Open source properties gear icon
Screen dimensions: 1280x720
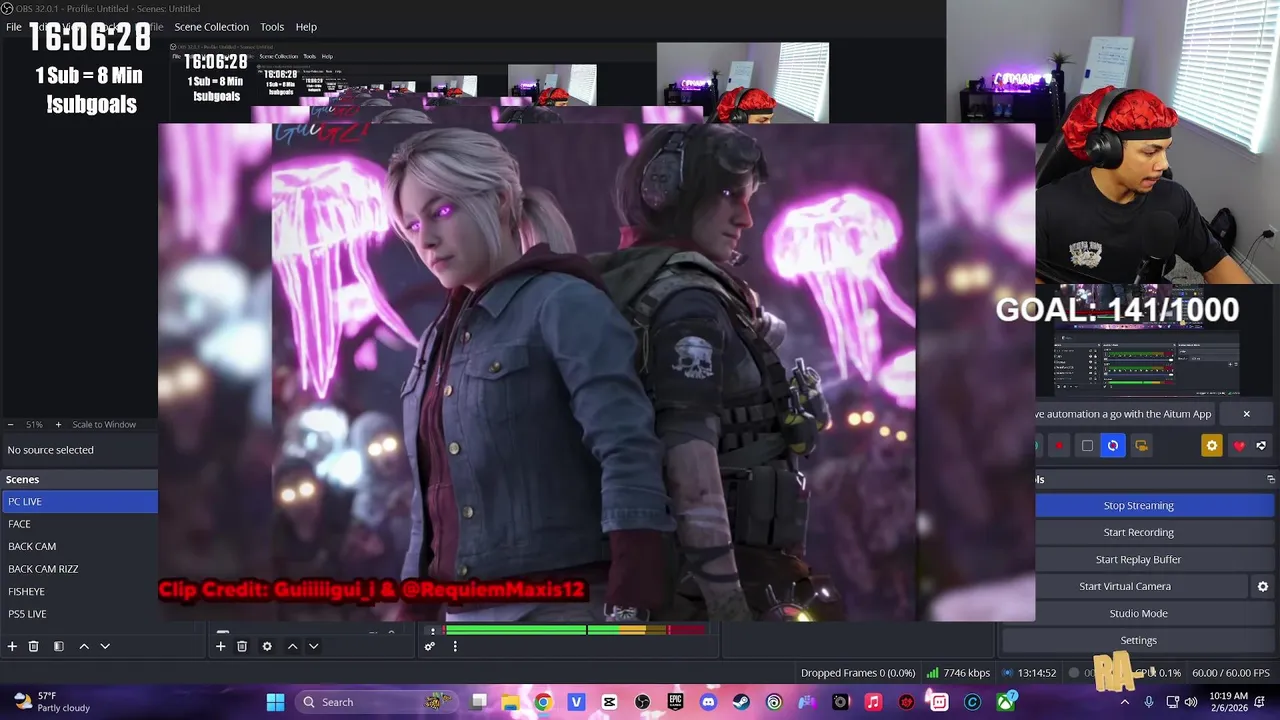[x=267, y=647]
